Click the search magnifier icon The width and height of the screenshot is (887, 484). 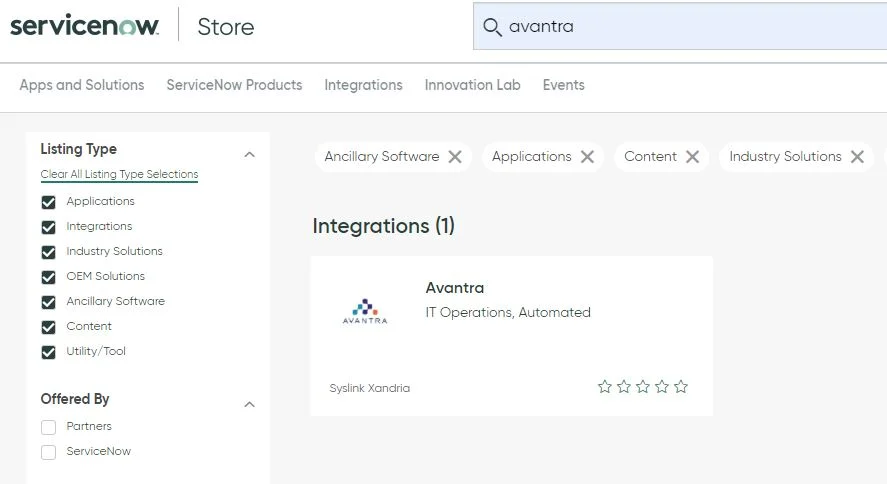pyautogui.click(x=491, y=27)
